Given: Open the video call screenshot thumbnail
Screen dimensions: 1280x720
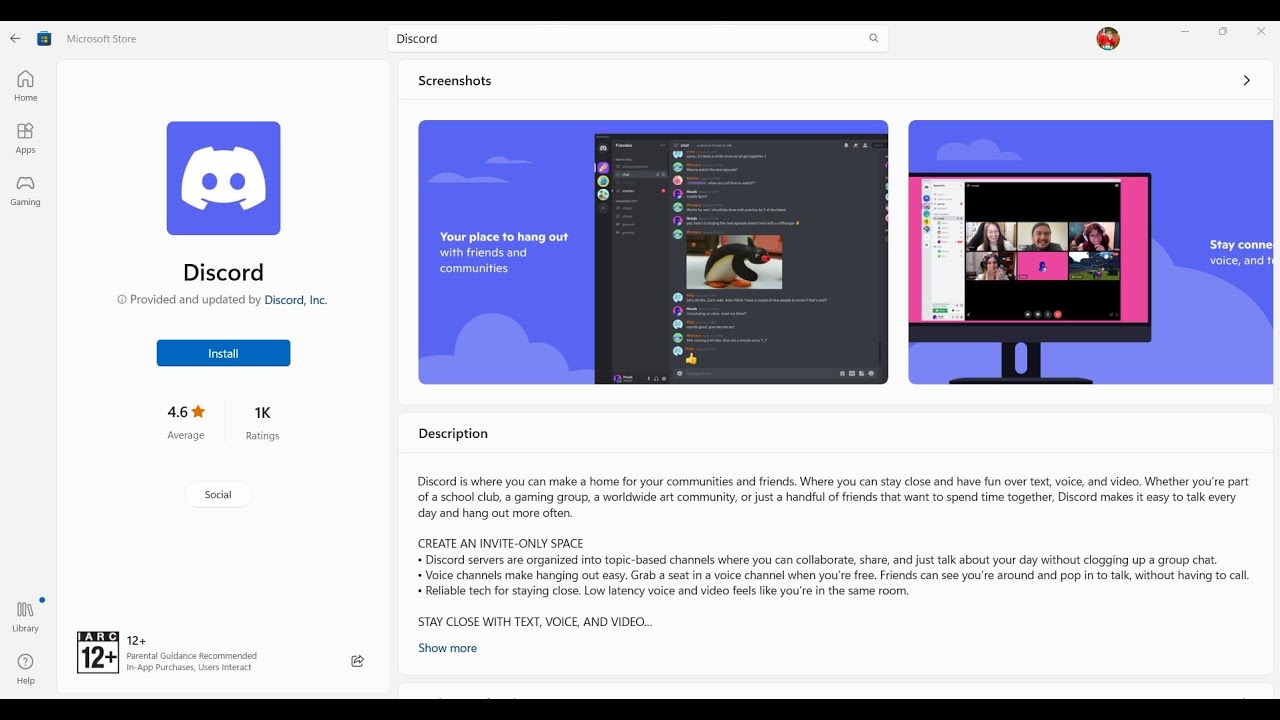Looking at the screenshot, I should (x=1090, y=252).
